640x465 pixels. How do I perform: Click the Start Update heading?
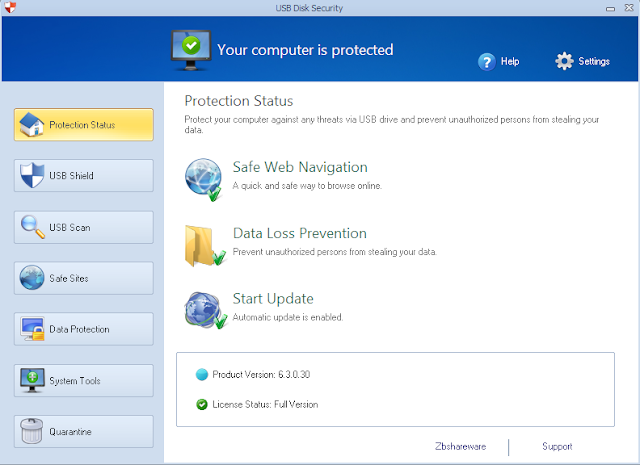pyautogui.click(x=273, y=299)
